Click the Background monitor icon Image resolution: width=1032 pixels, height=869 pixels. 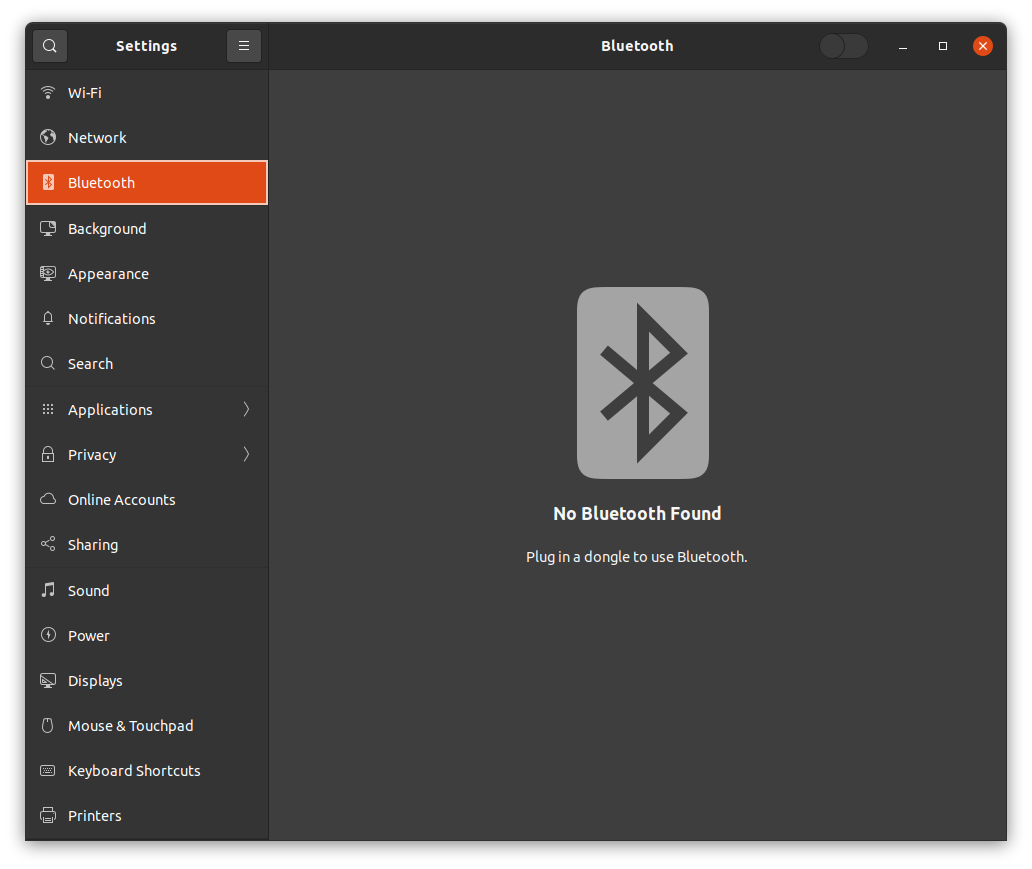coord(48,229)
